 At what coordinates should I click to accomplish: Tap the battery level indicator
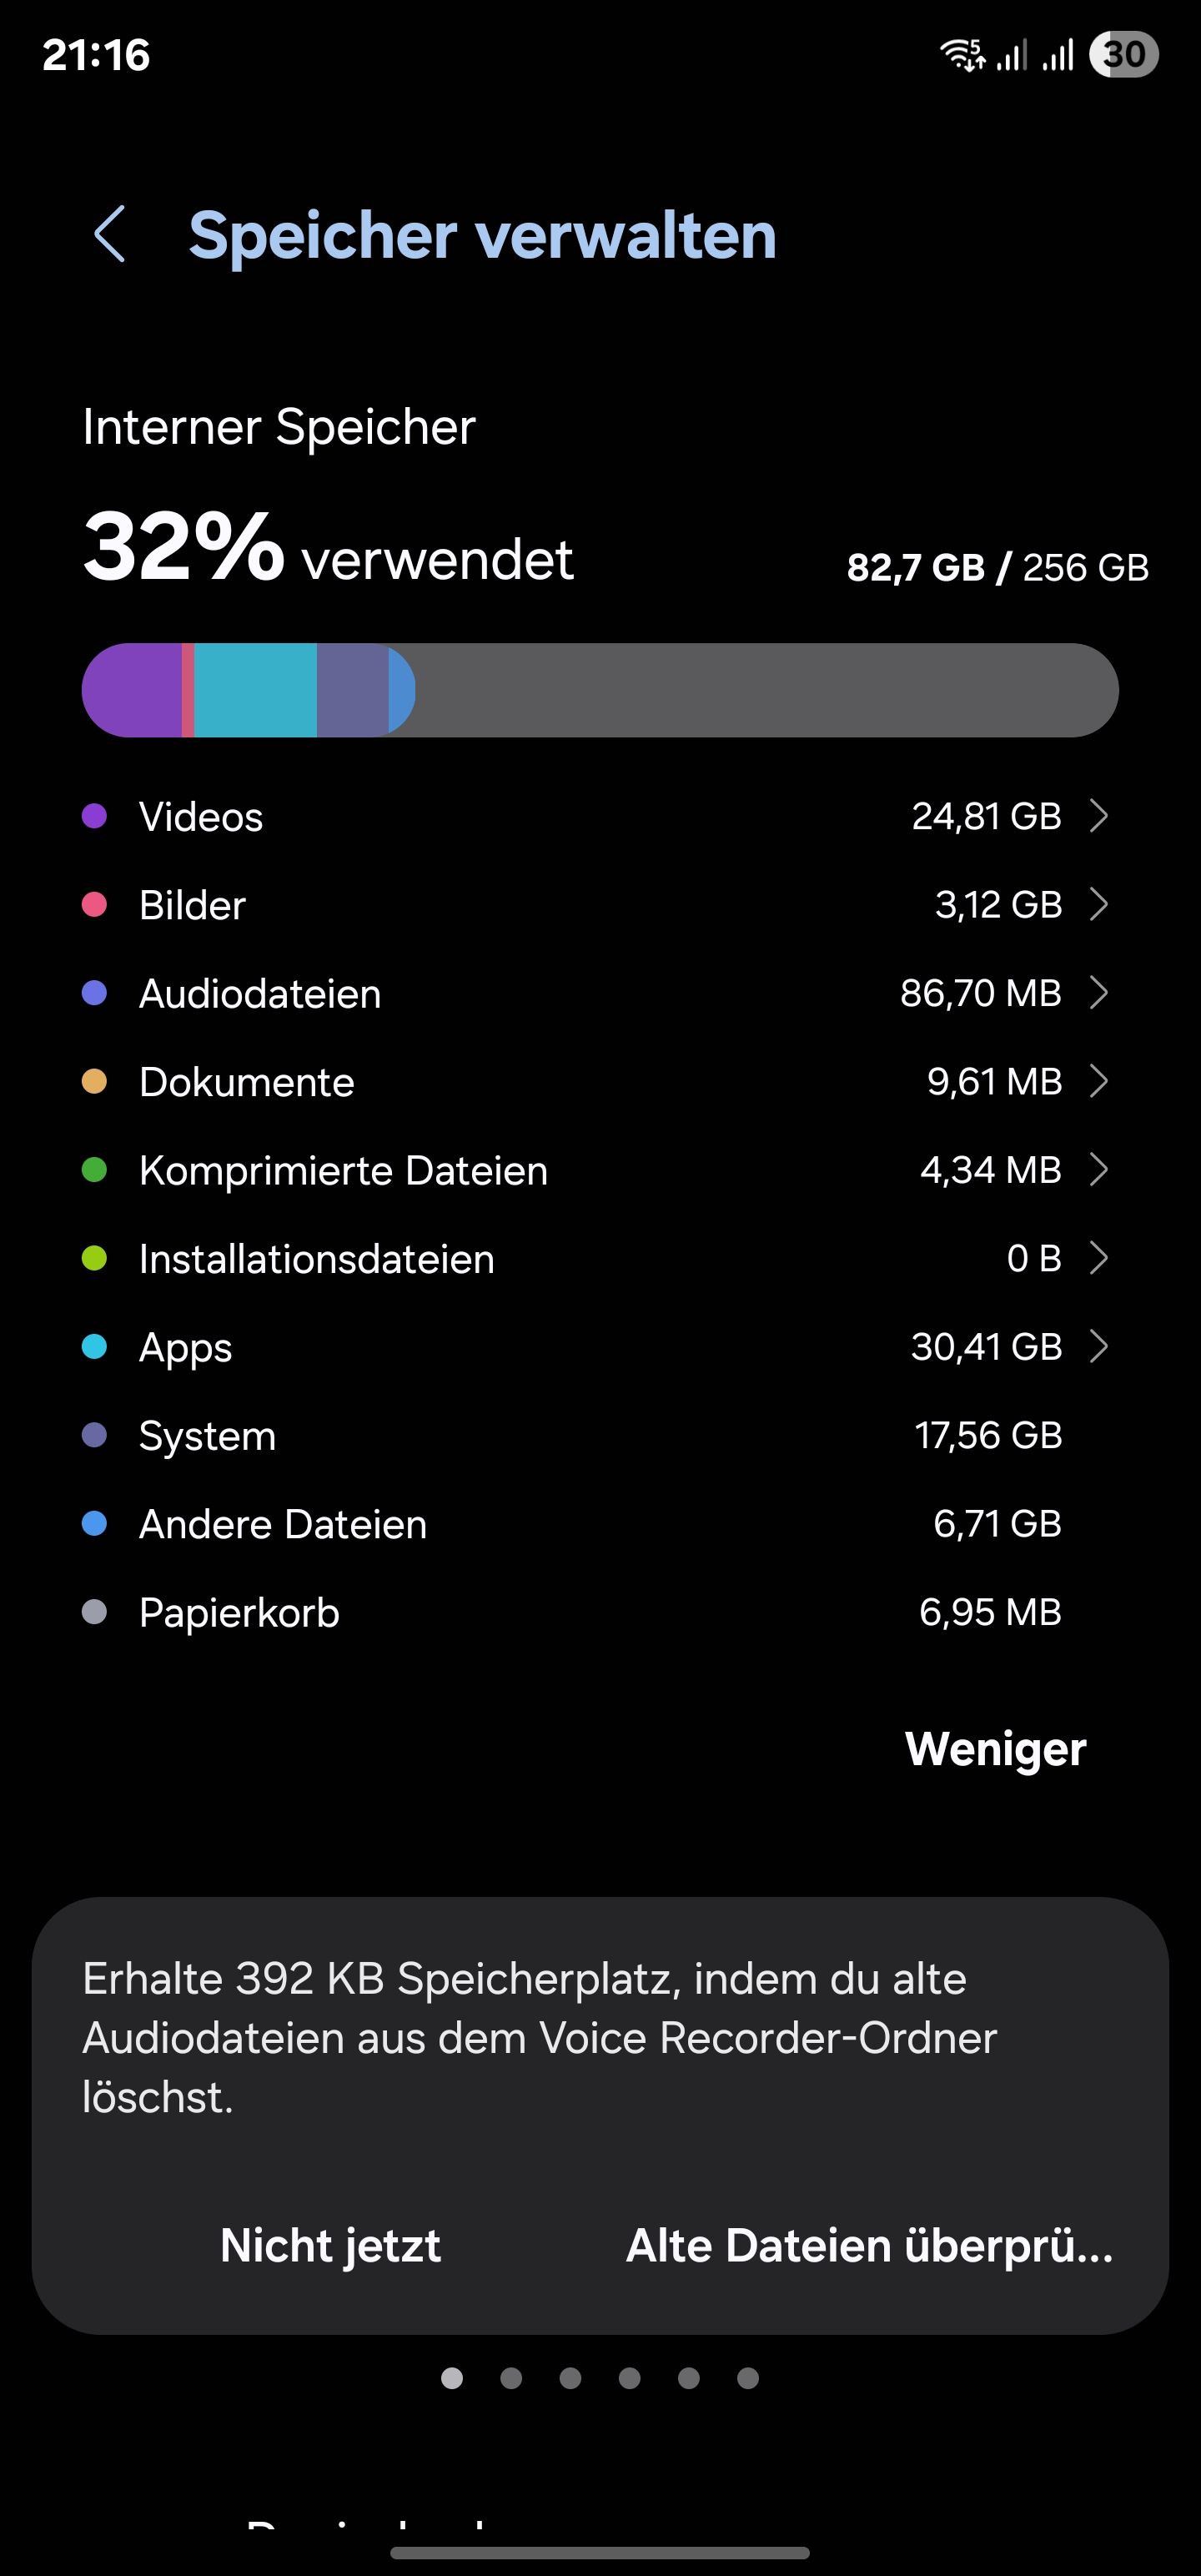pos(1123,54)
